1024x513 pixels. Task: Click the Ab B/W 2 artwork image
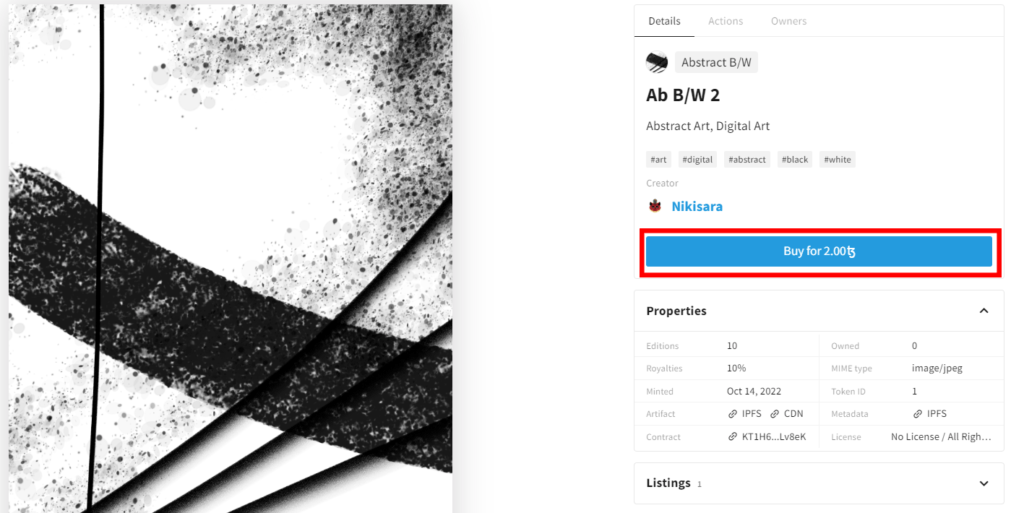(231, 258)
